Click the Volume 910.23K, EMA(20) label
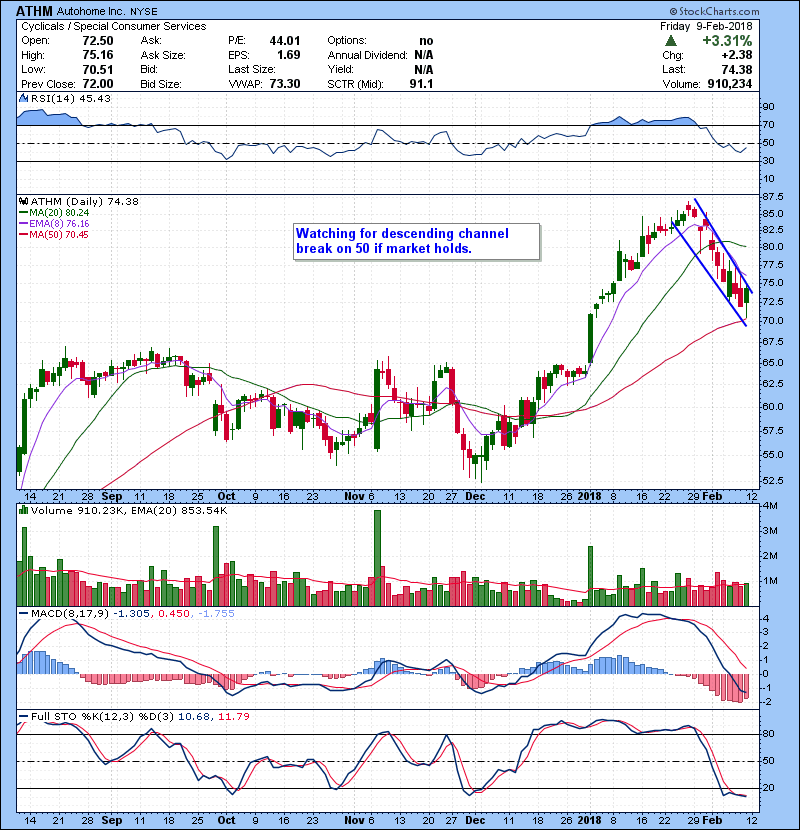 pos(129,511)
